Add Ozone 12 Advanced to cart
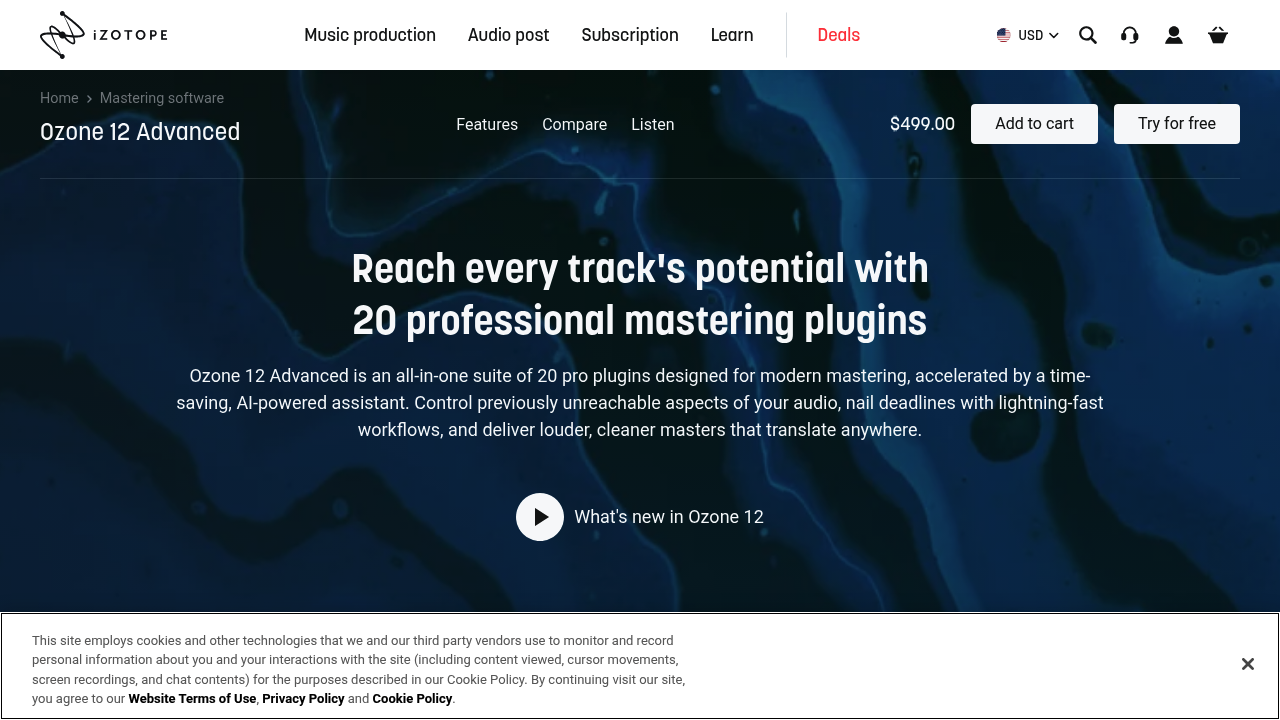Image resolution: width=1280 pixels, height=720 pixels. tap(1034, 124)
